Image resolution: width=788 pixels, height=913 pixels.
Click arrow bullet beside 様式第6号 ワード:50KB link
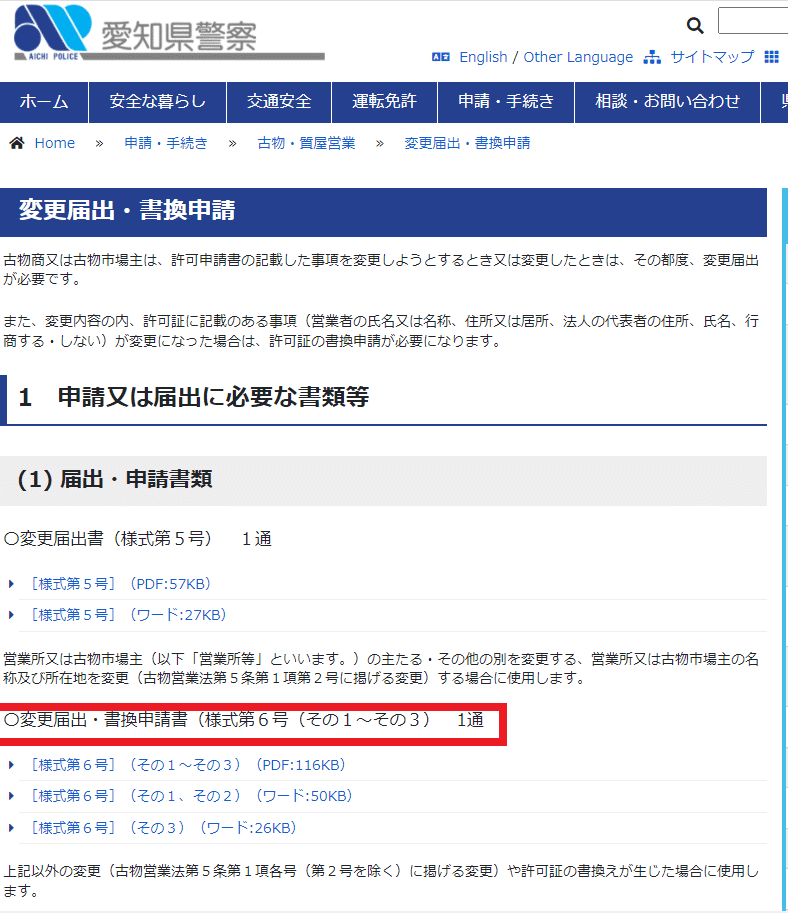pyautogui.click(x=11, y=796)
